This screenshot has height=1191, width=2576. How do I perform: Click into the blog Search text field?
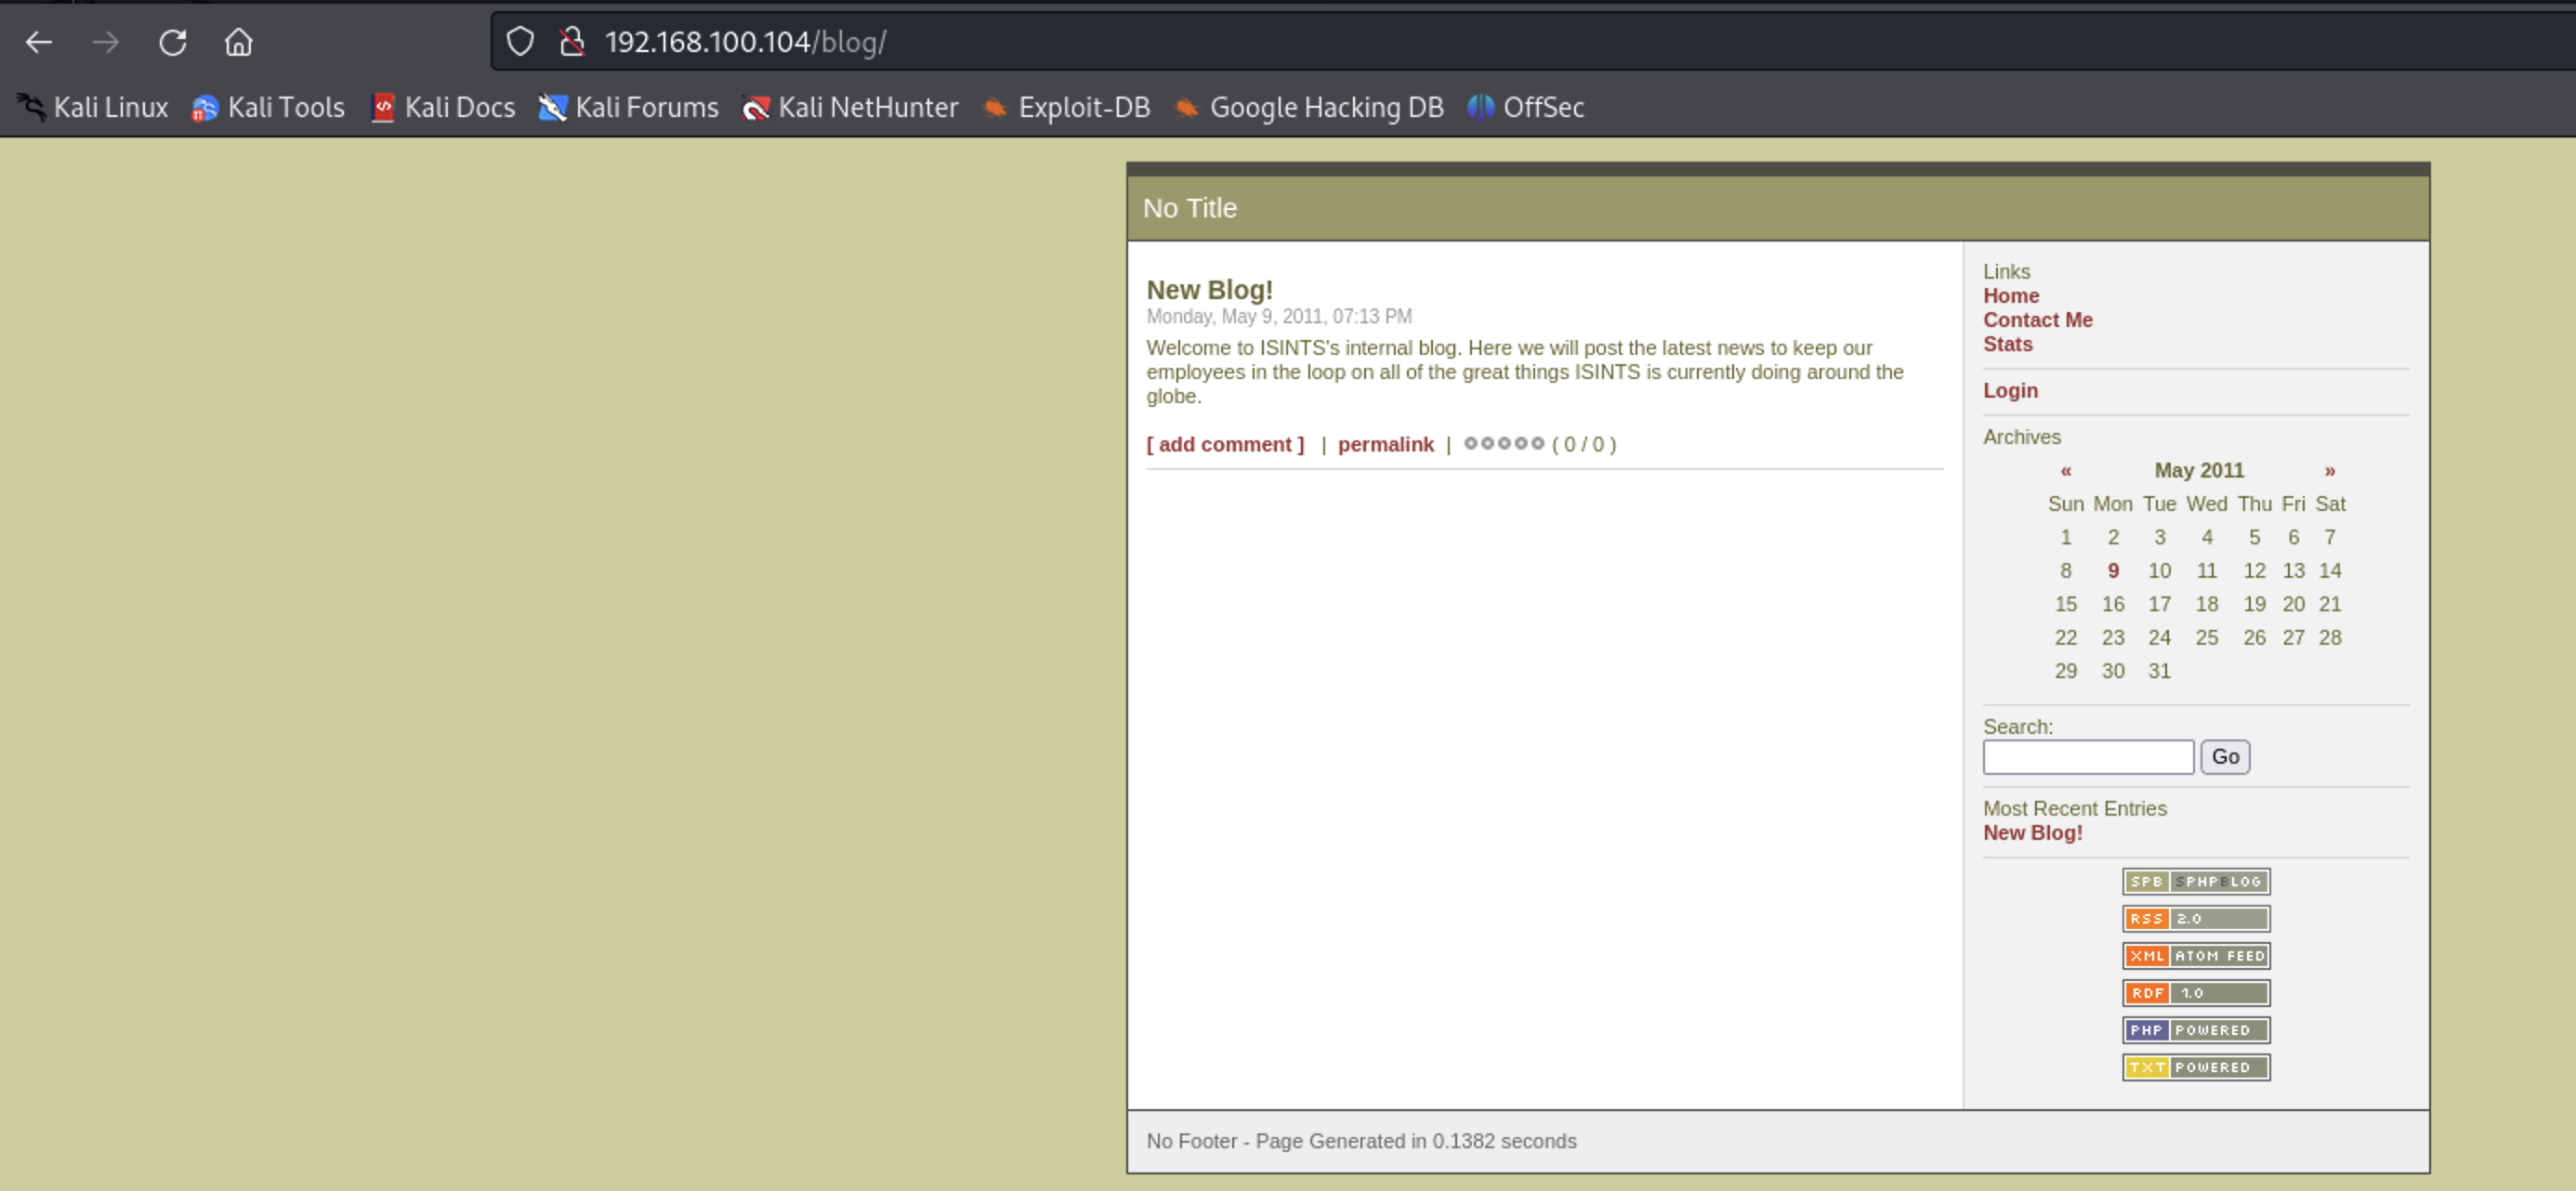click(x=2087, y=756)
